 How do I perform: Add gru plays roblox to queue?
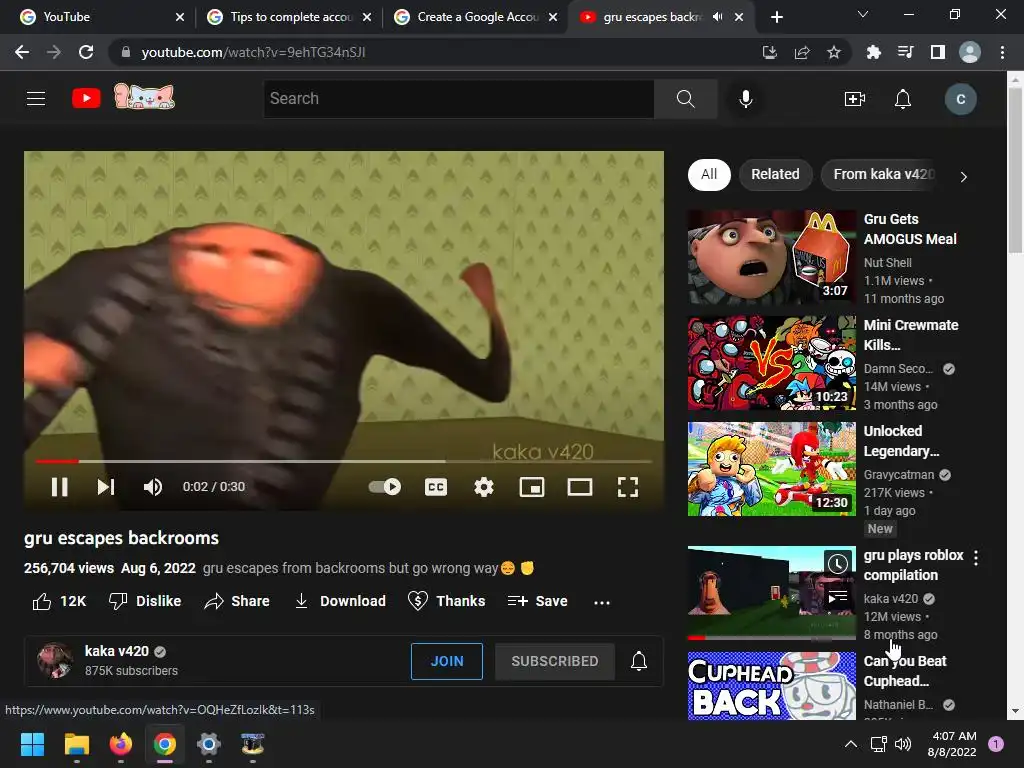[837, 597]
